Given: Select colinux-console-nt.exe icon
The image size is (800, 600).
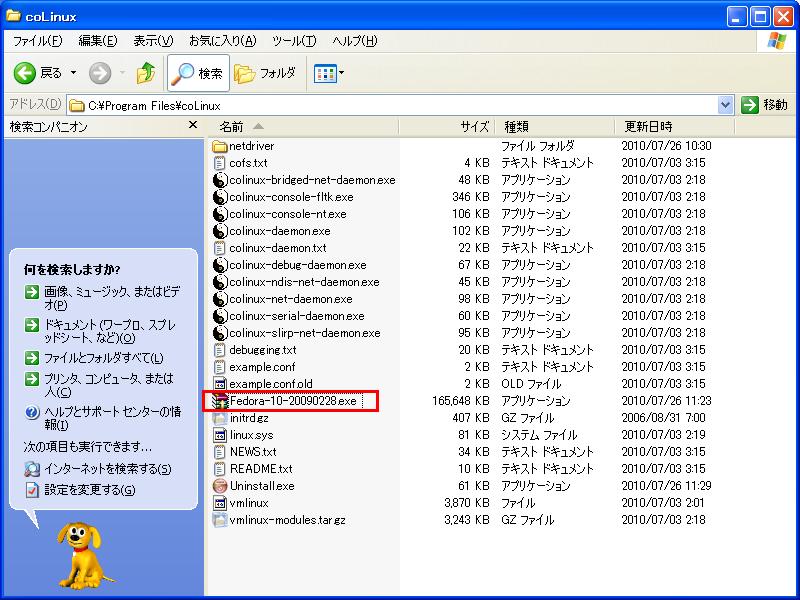Looking at the screenshot, I should point(220,214).
